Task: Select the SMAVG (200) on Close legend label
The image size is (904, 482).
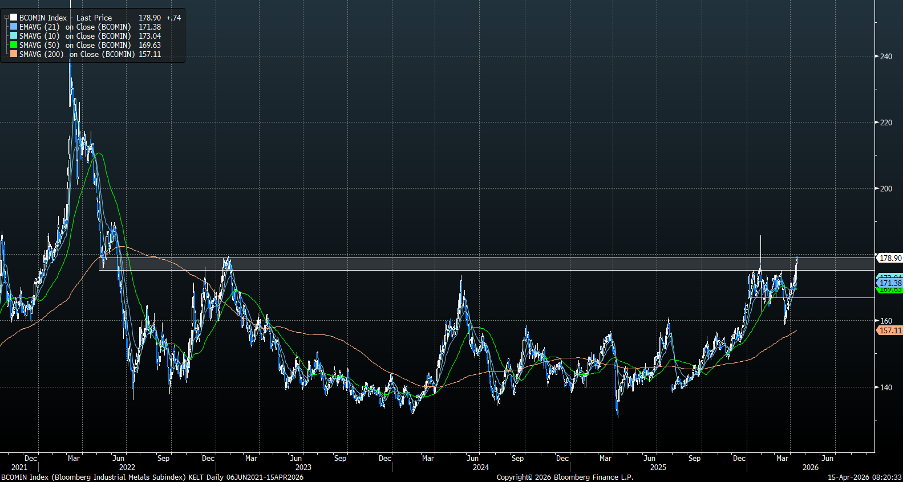Action: (77, 54)
